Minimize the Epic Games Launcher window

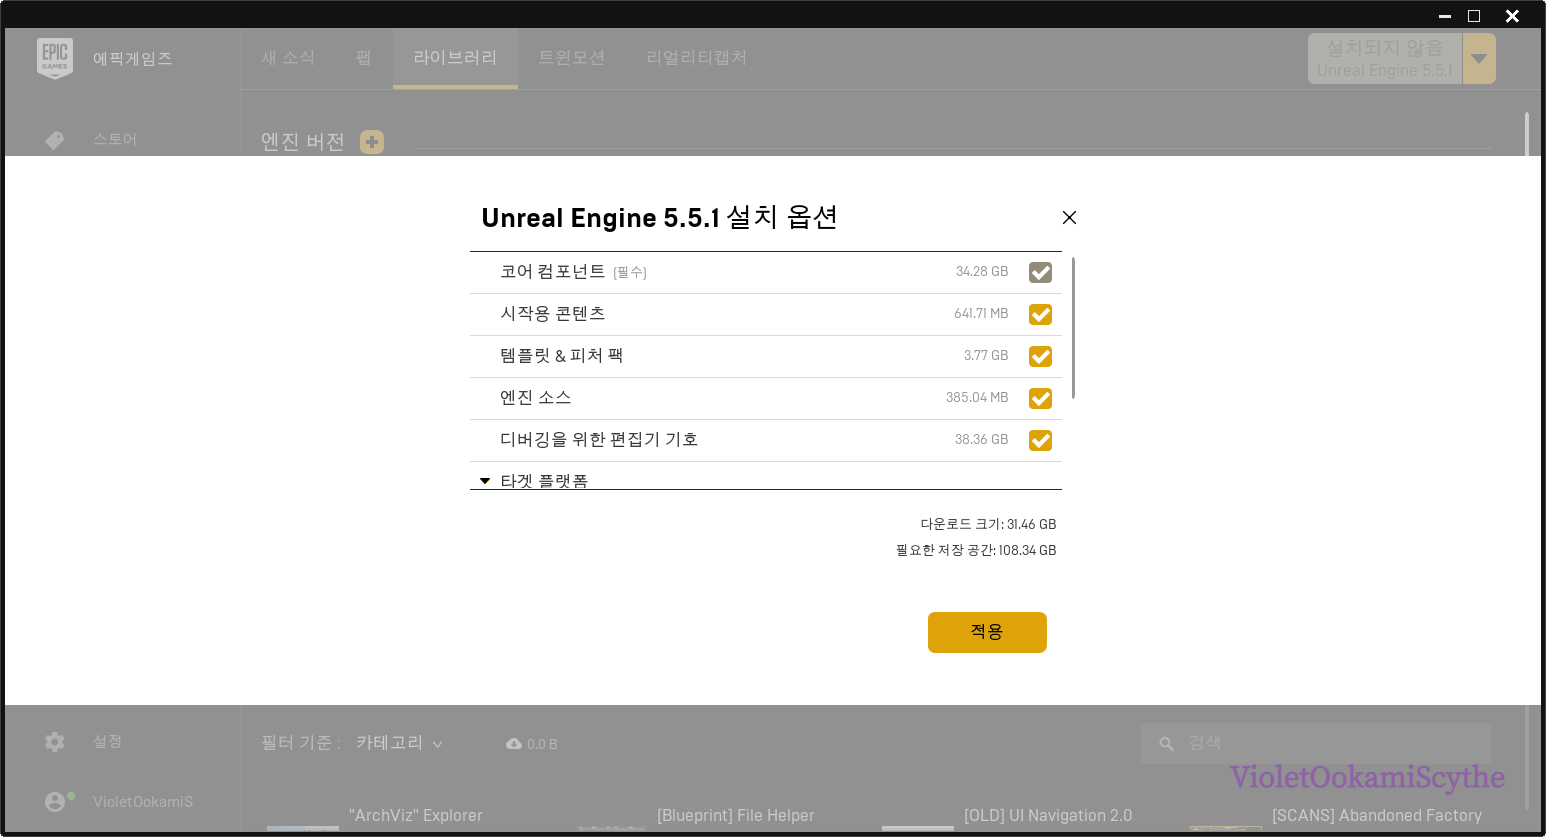[x=1445, y=16]
